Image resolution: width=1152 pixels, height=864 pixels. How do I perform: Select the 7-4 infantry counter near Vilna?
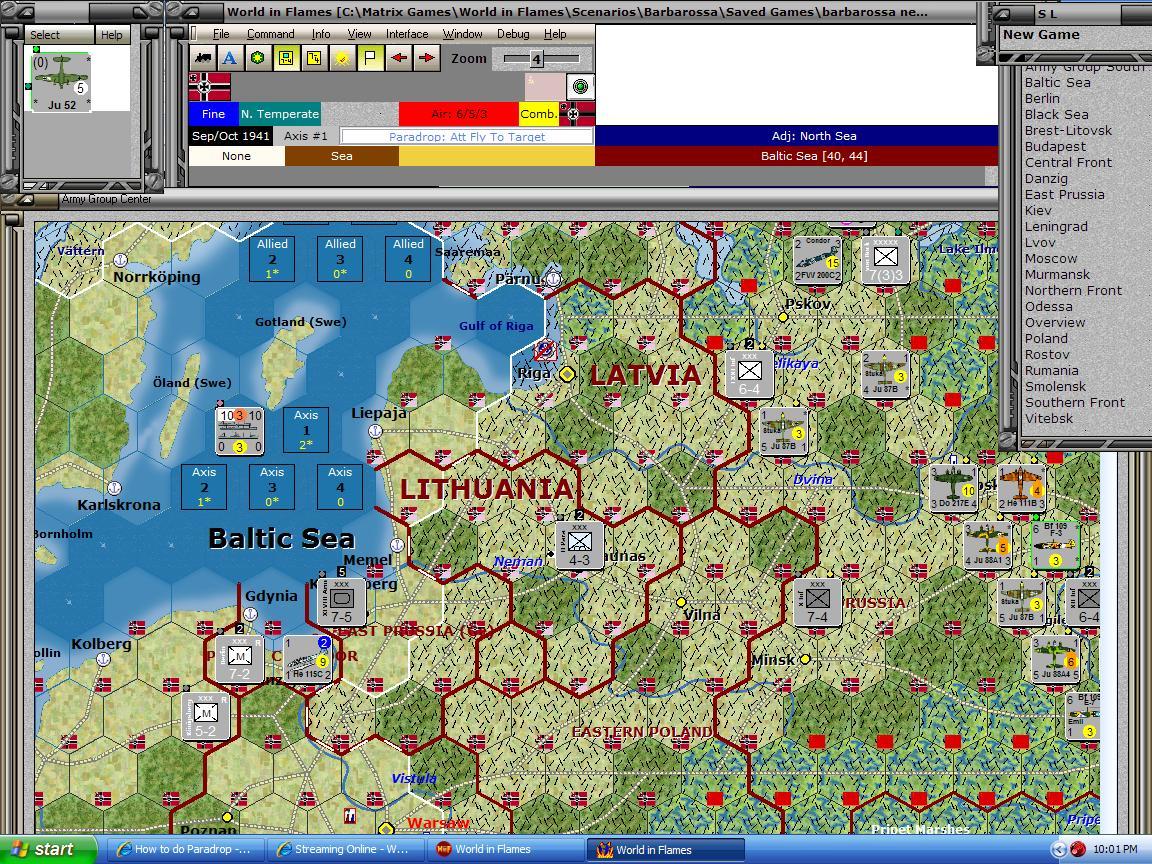click(817, 602)
